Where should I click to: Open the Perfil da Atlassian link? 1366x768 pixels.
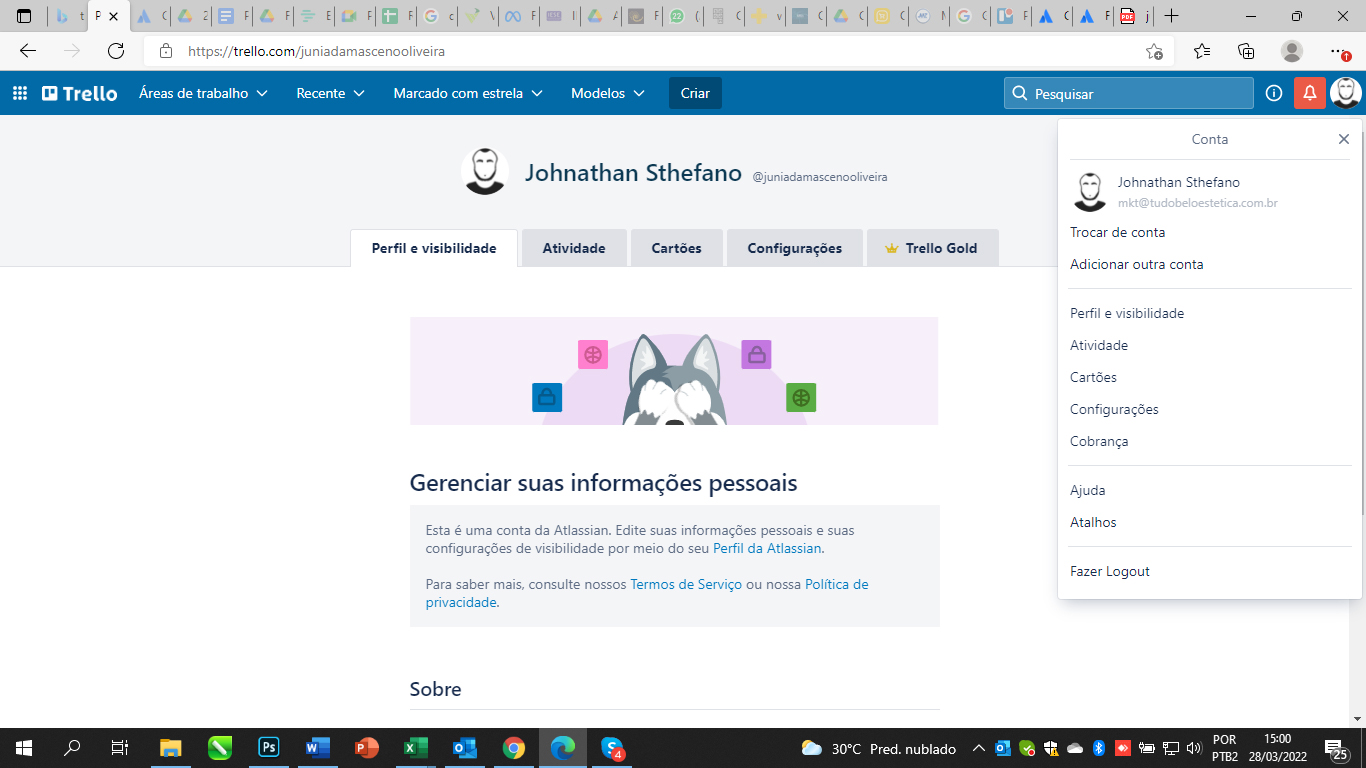[x=767, y=548]
